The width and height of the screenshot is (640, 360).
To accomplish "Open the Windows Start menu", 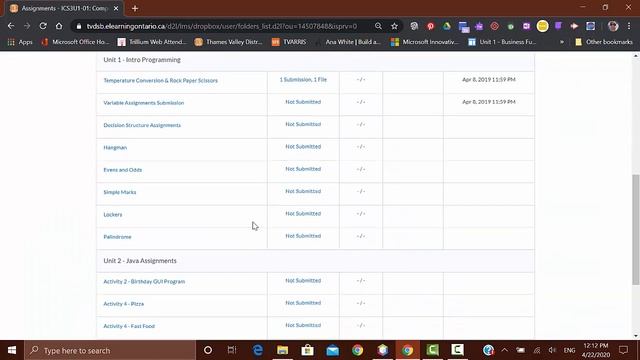I will pyautogui.click(x=12, y=350).
